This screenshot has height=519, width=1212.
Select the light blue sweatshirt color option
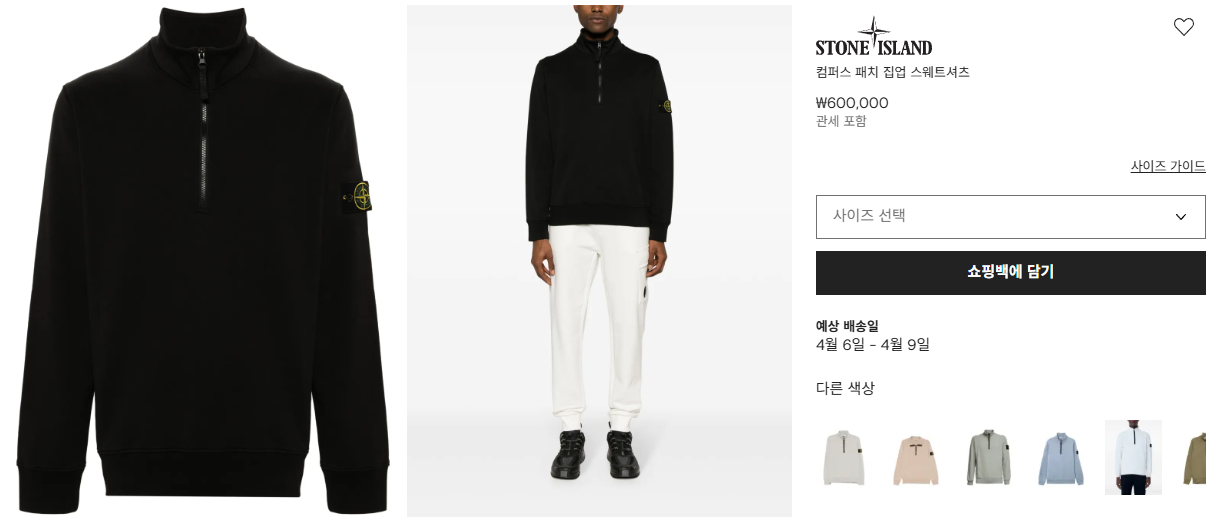coord(1060,458)
